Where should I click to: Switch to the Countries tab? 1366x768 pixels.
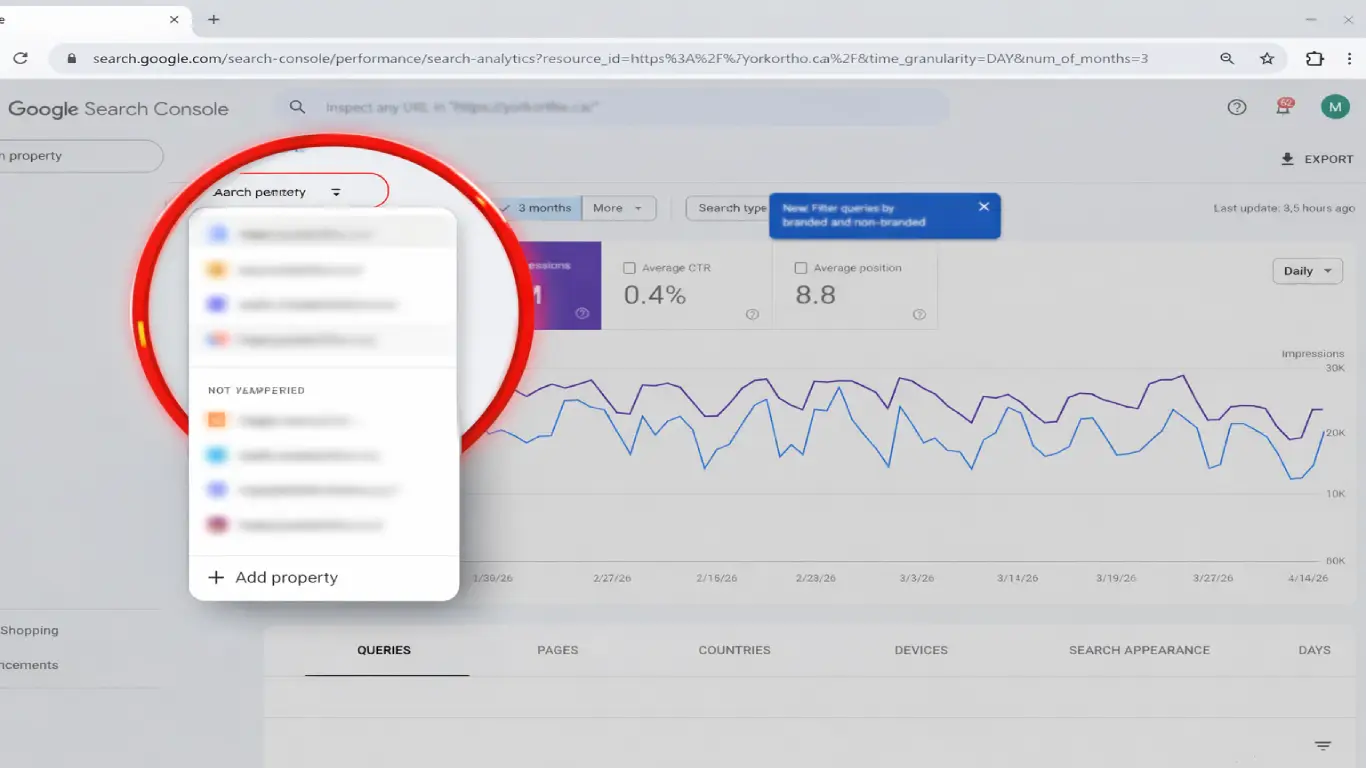[x=735, y=650]
